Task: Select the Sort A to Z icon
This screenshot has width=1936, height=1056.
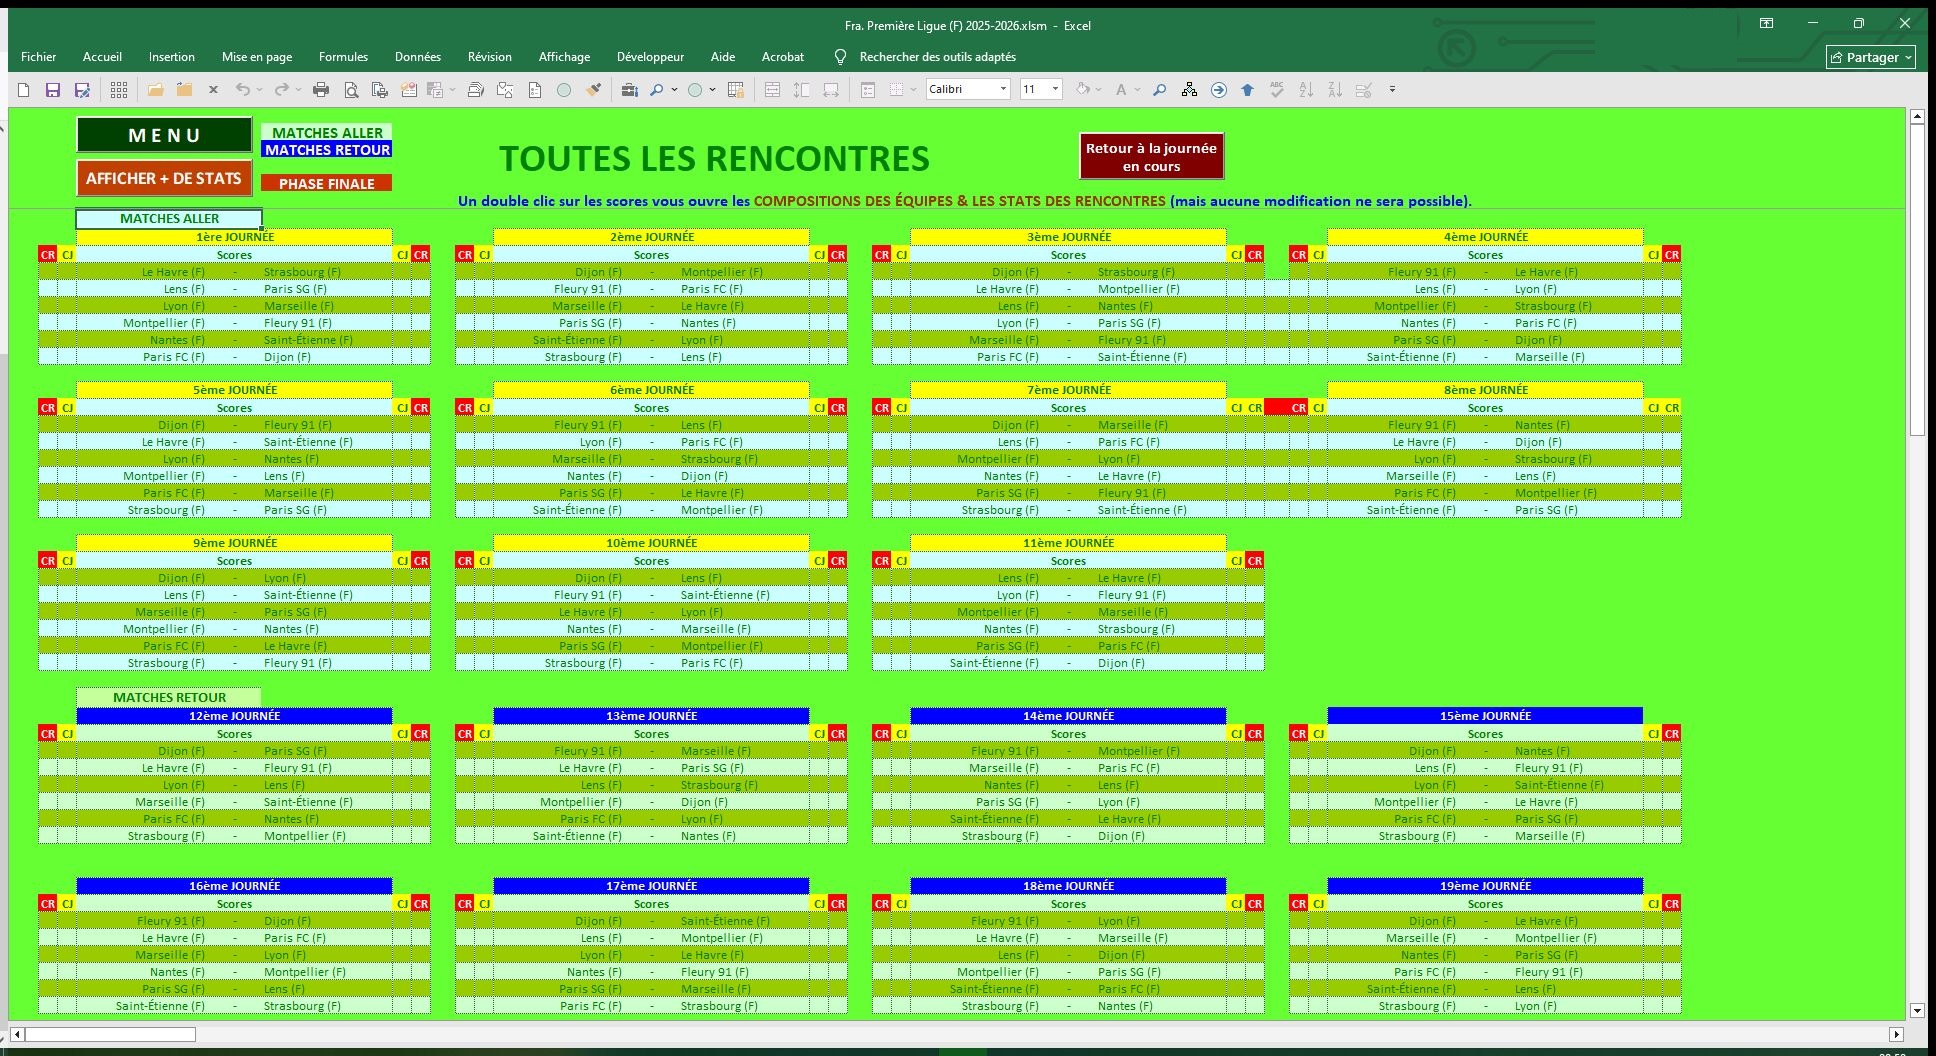Action: pos(1306,90)
